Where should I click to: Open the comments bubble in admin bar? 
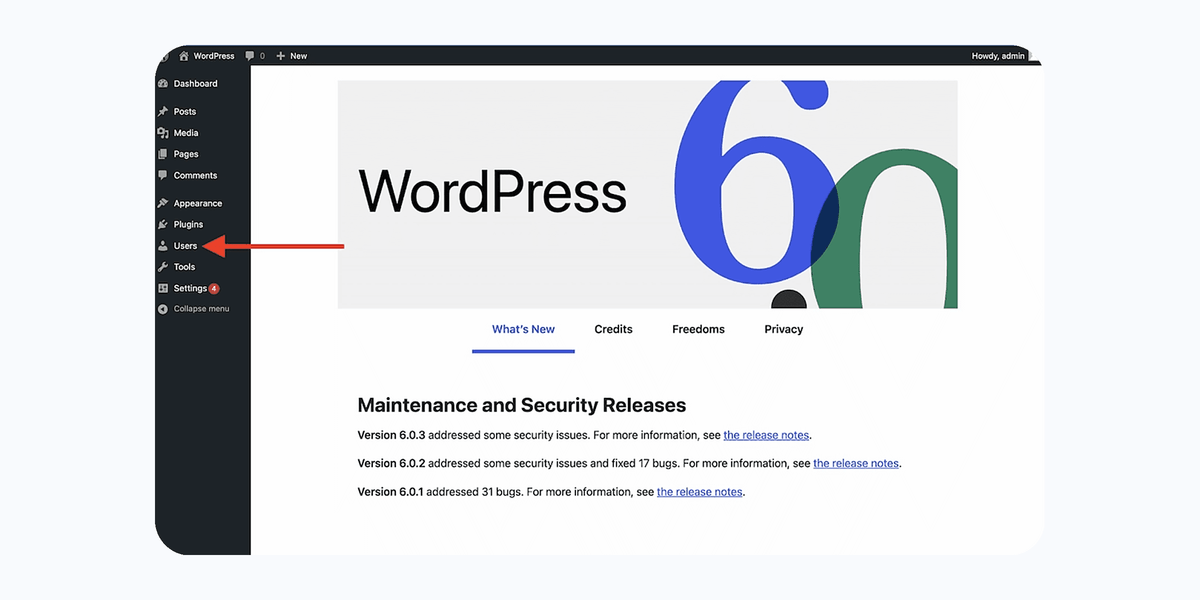coord(250,56)
